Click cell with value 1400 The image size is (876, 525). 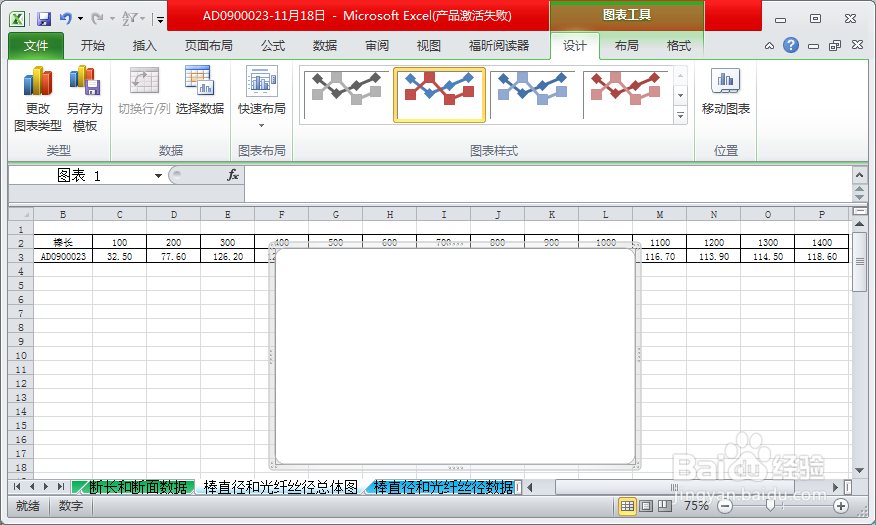tap(822, 242)
